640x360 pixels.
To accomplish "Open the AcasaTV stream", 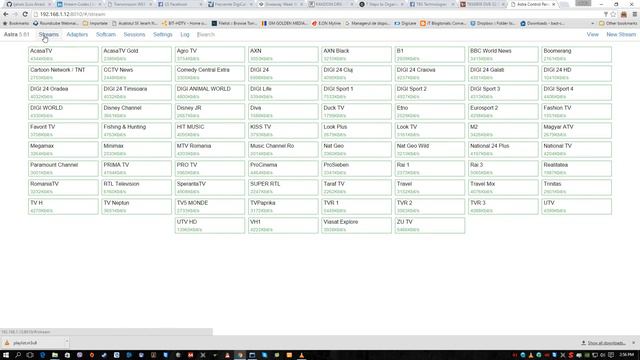I will pos(63,54).
